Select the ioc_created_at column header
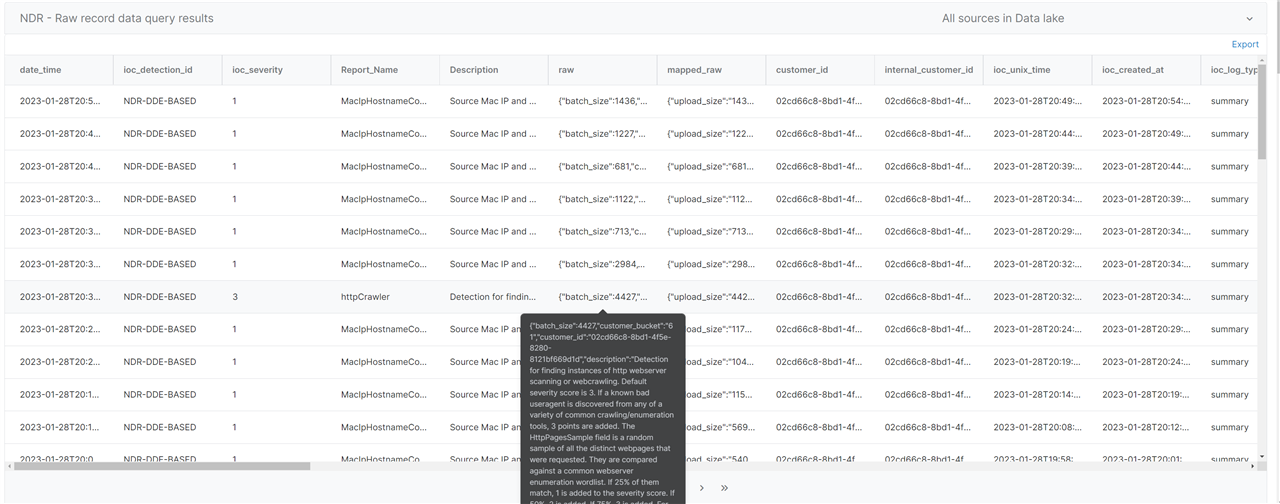 coord(1134,70)
